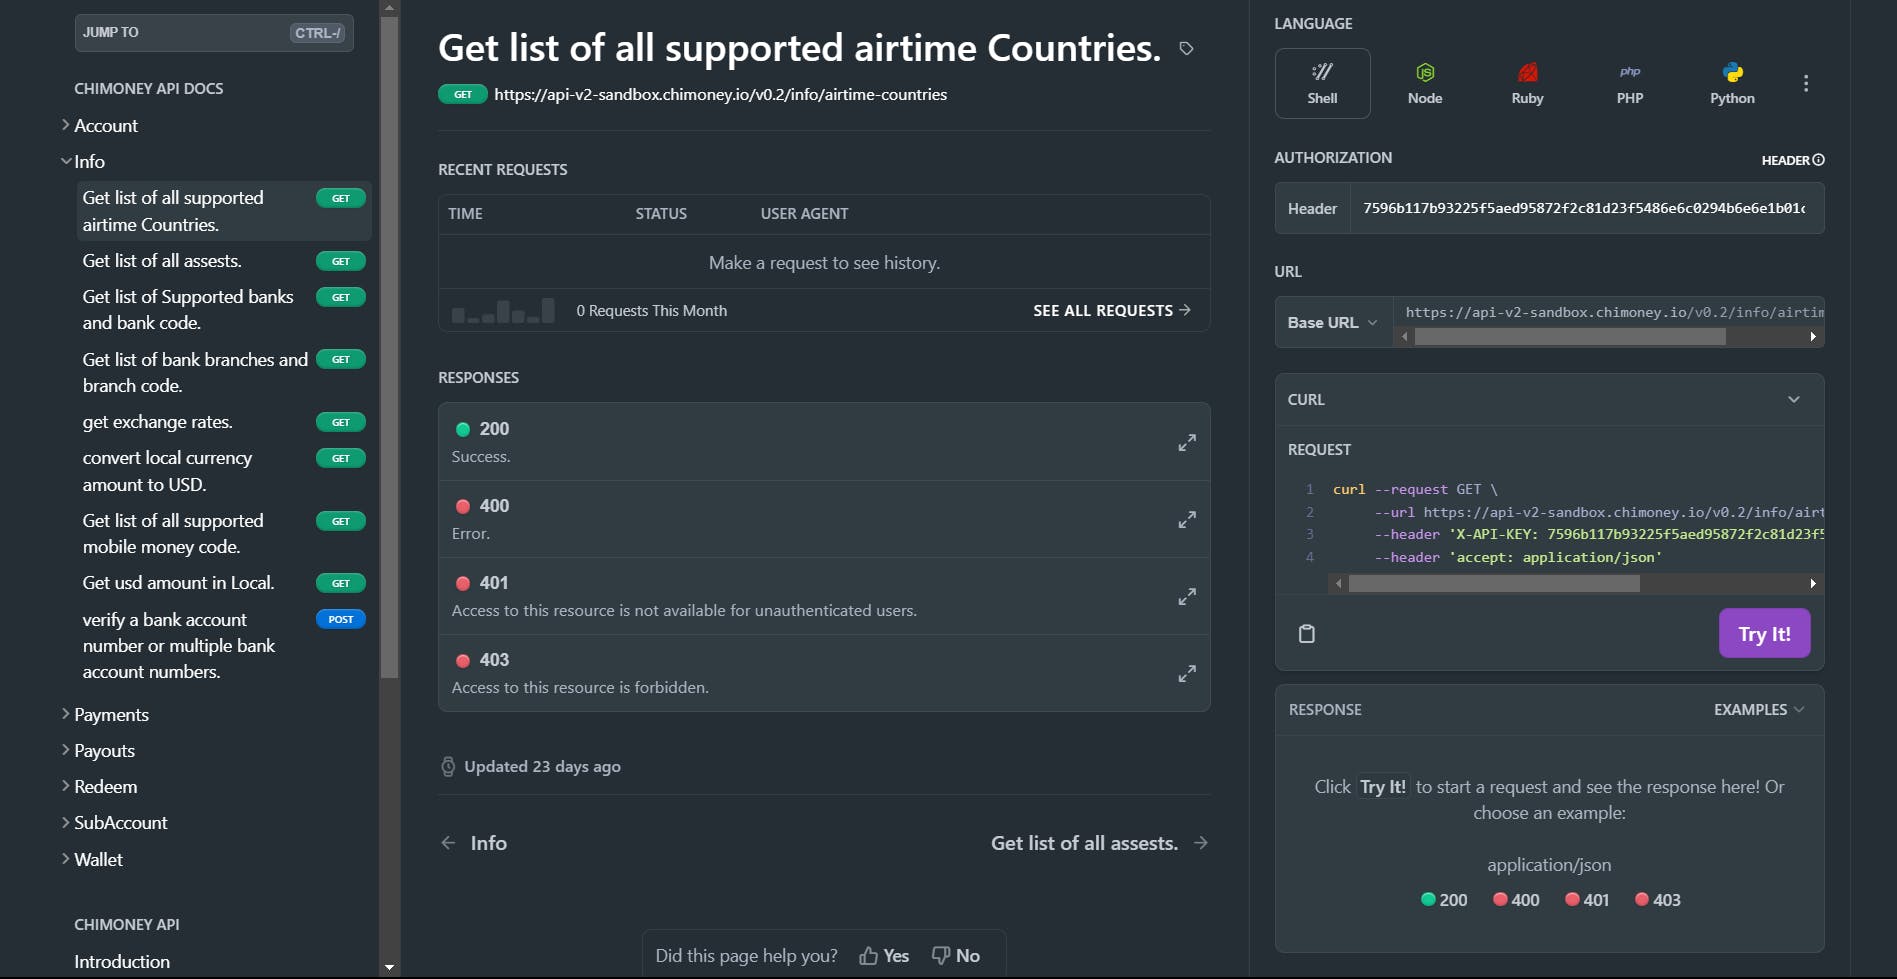Expand the 400 Error response
The width and height of the screenshot is (1897, 979).
pyautogui.click(x=1187, y=520)
